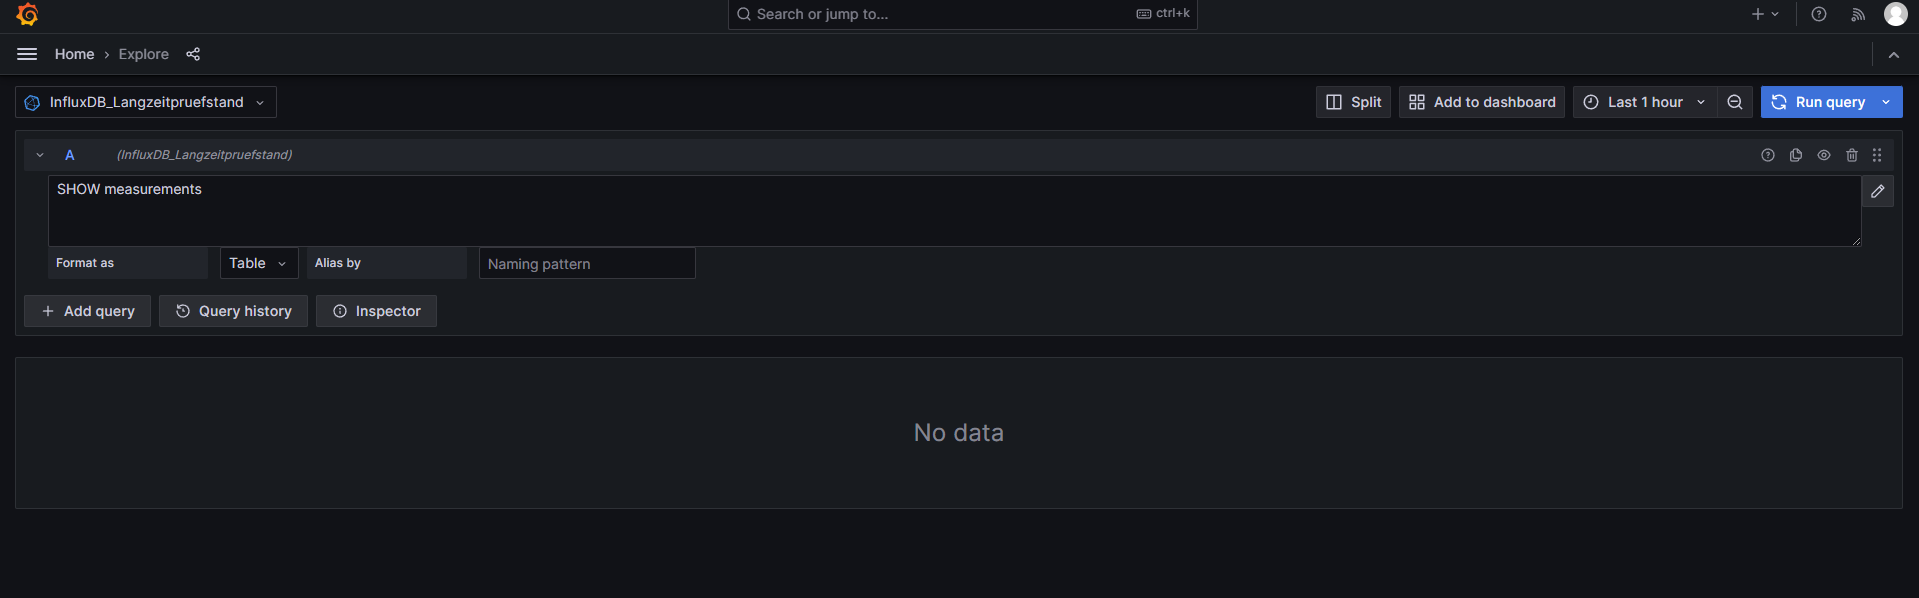
Task: Open the main navigation hamburger menu
Action: [27, 54]
